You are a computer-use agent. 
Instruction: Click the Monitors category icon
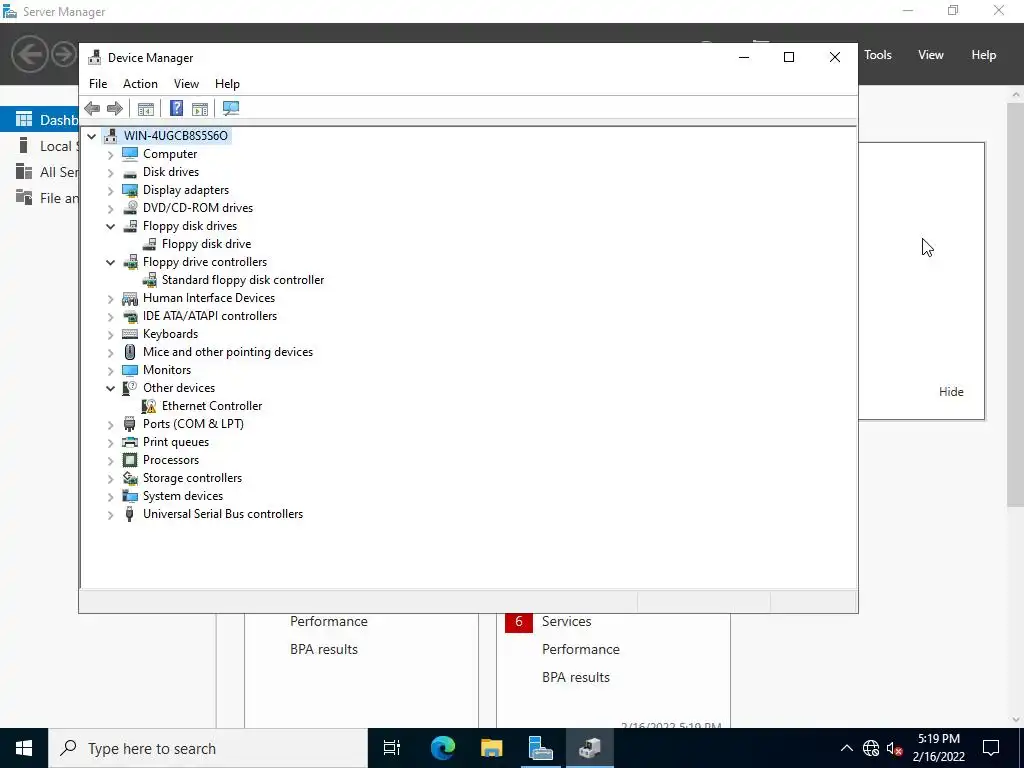[x=130, y=370]
